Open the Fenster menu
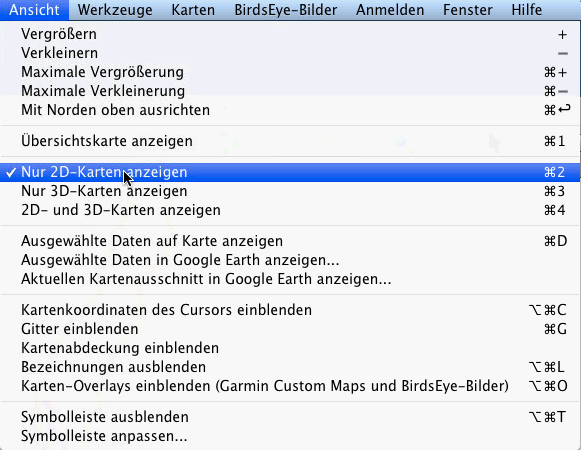This screenshot has width=581, height=450. click(x=468, y=10)
